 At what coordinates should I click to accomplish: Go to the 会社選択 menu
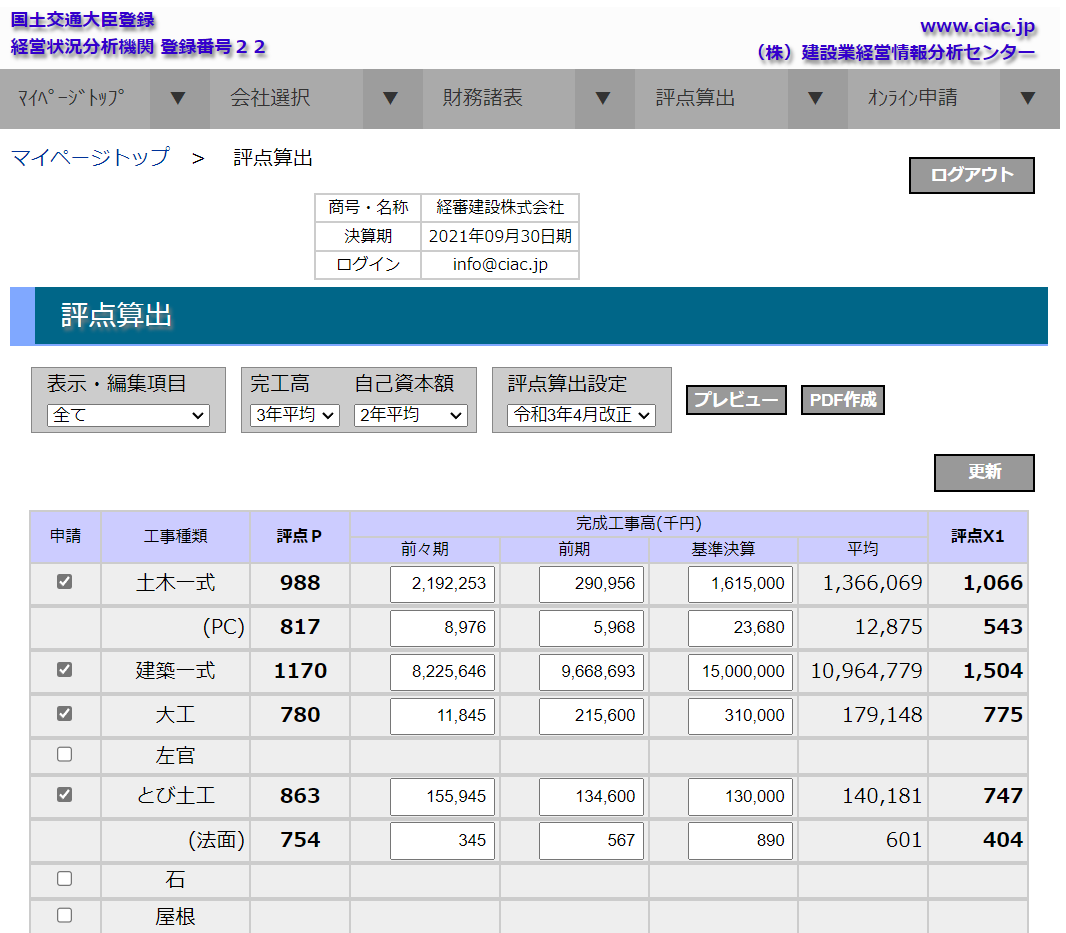(271, 98)
